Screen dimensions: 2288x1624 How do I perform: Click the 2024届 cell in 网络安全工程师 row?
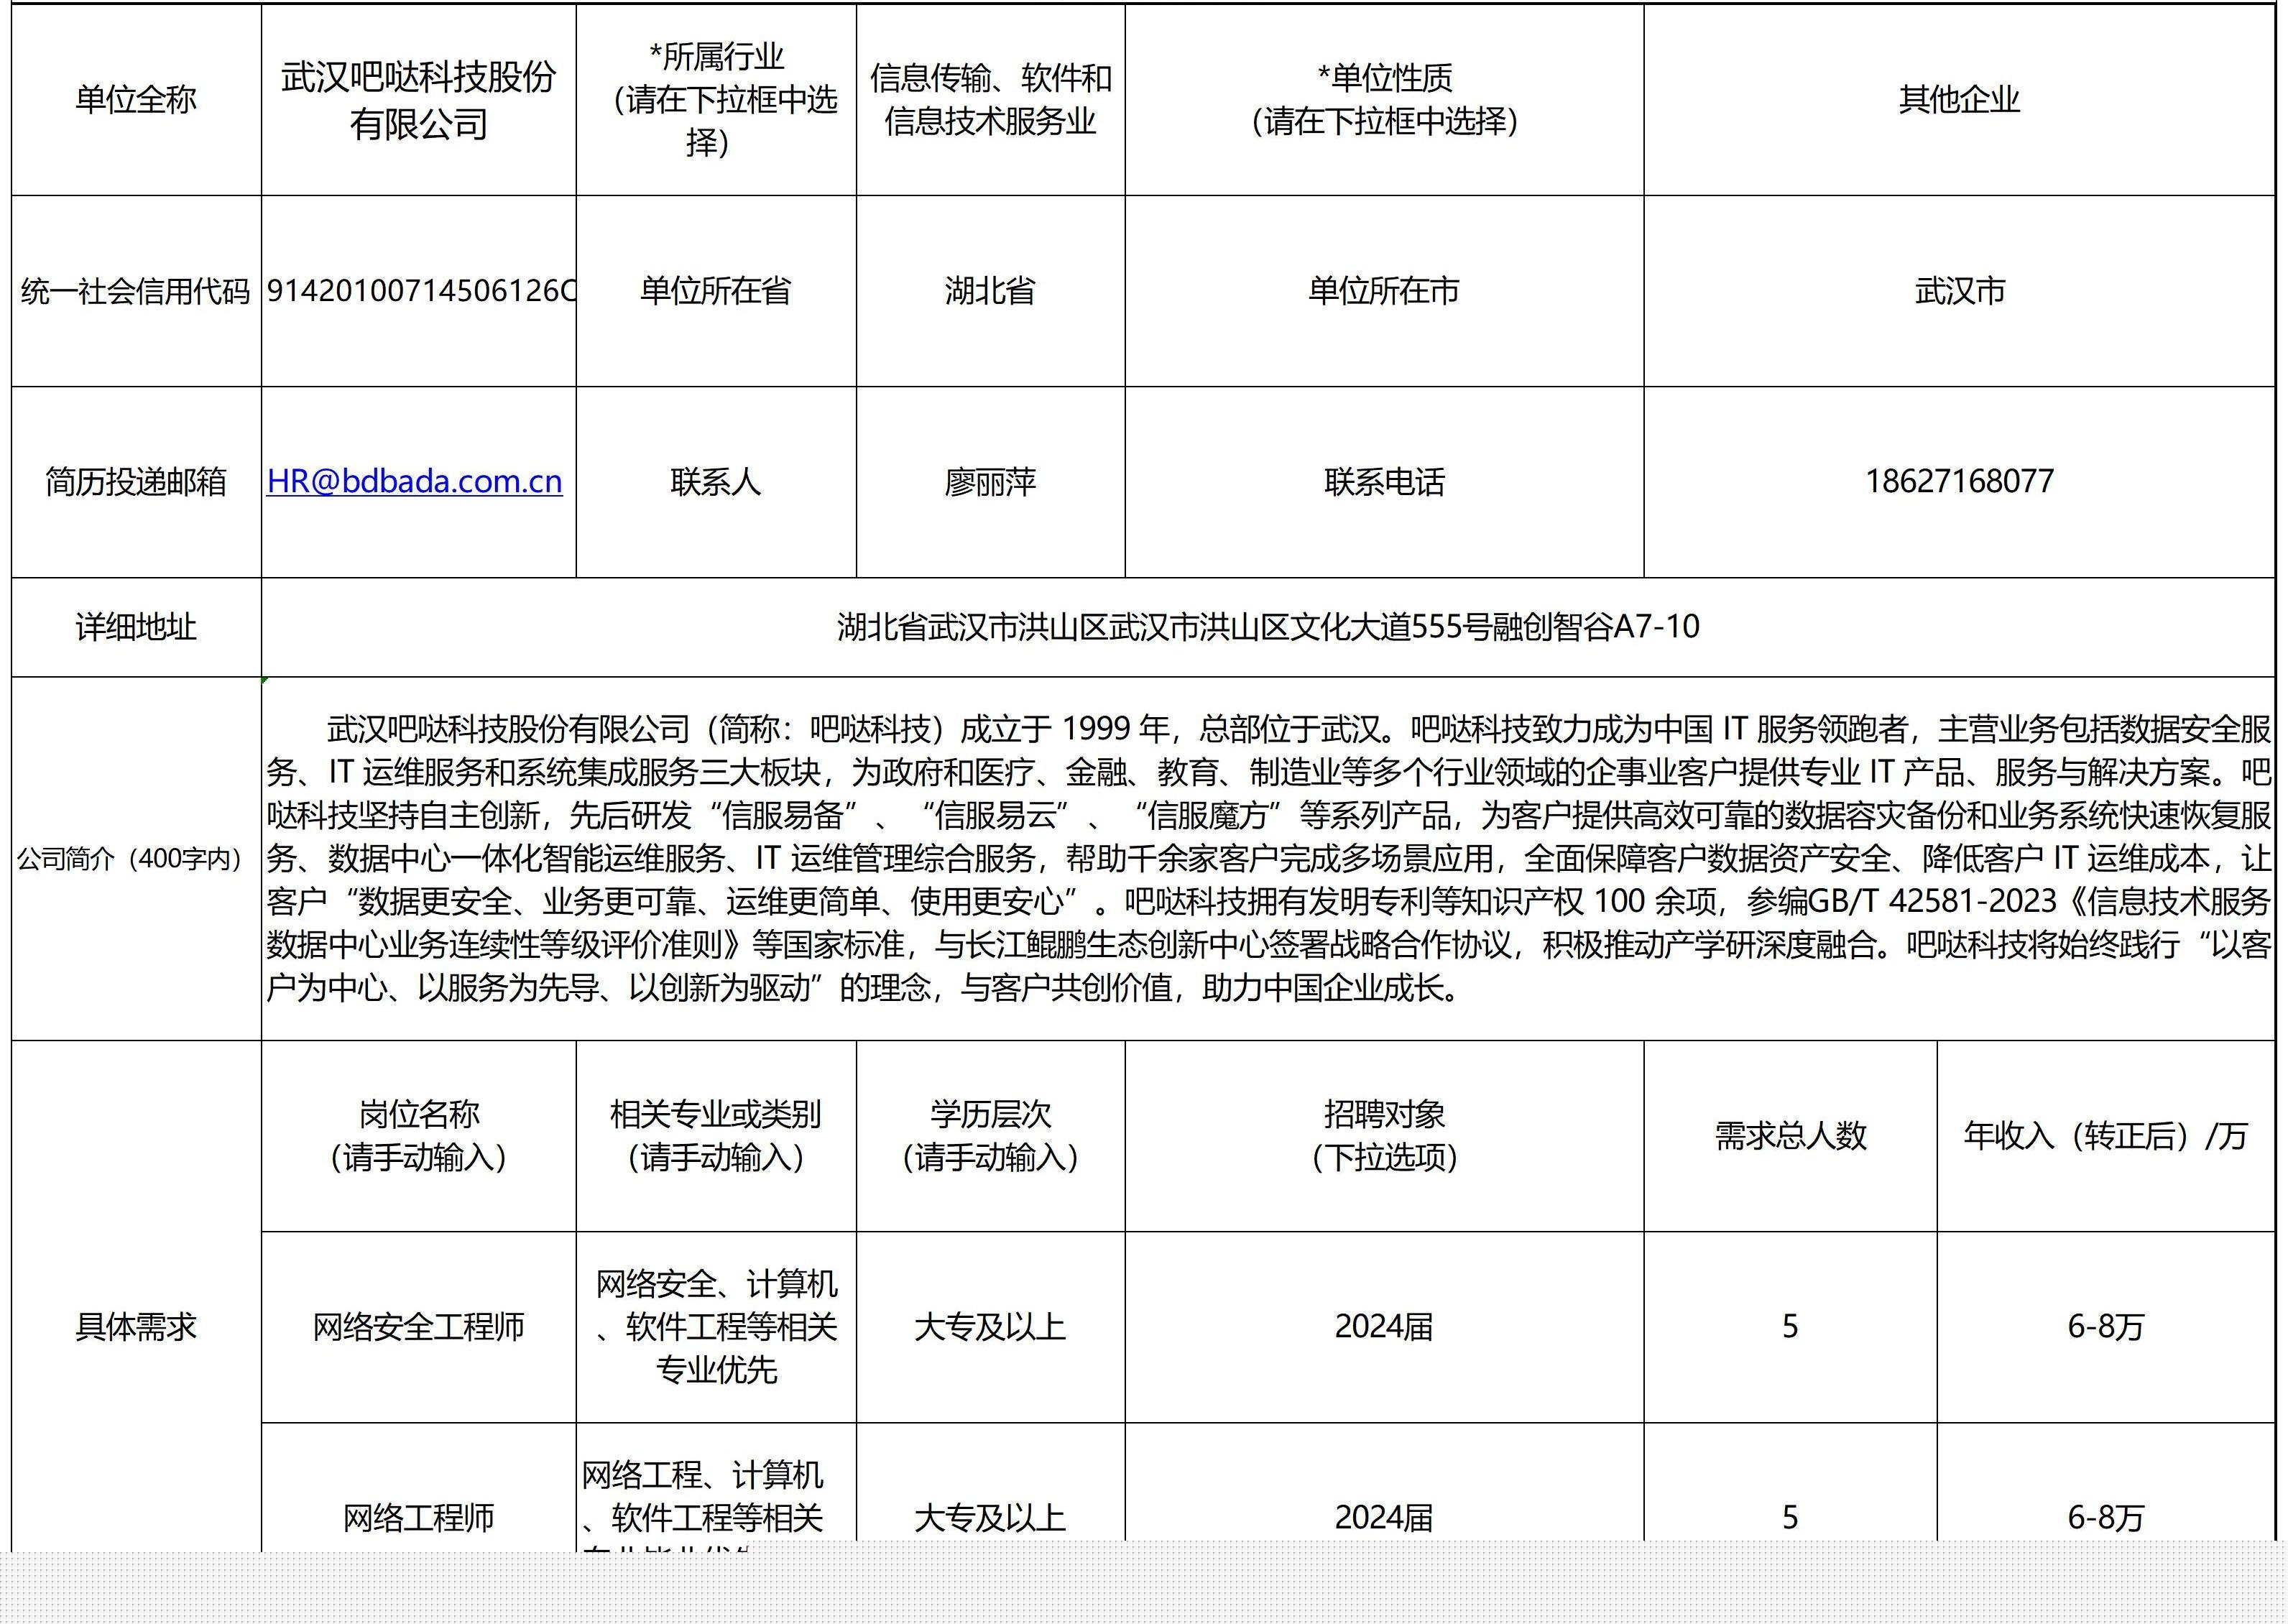pyautogui.click(x=1383, y=1327)
